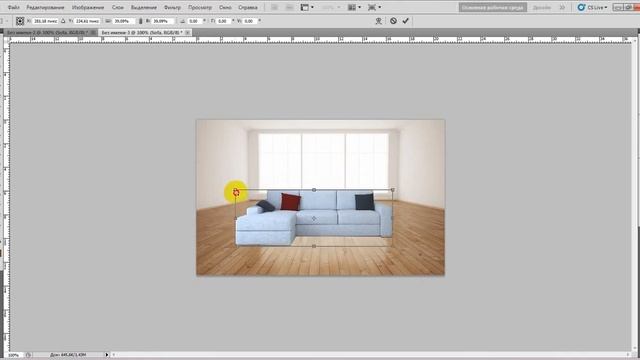
Task: Open the CS Live dropdown
Action: click(x=593, y=7)
